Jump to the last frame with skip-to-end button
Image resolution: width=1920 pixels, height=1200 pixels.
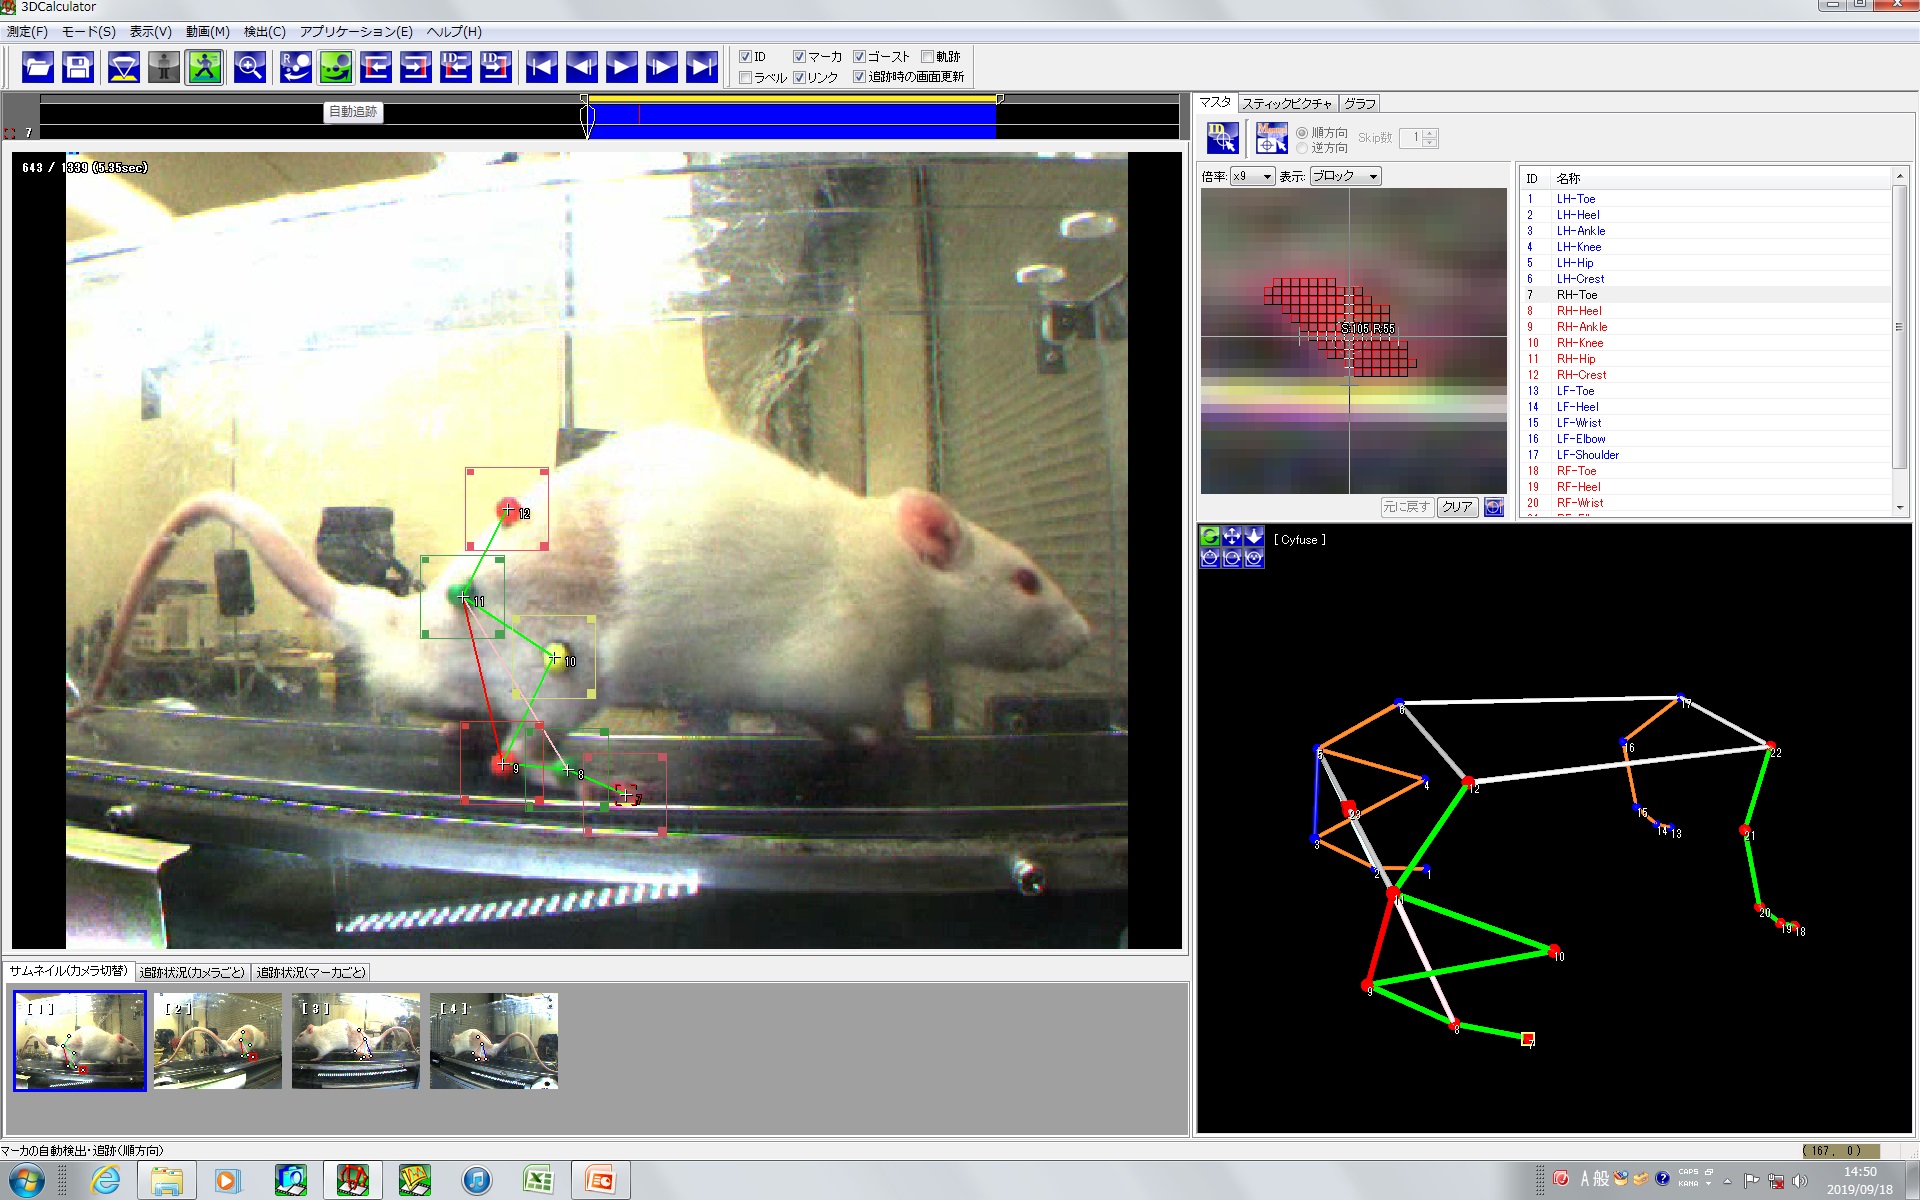pos(702,67)
